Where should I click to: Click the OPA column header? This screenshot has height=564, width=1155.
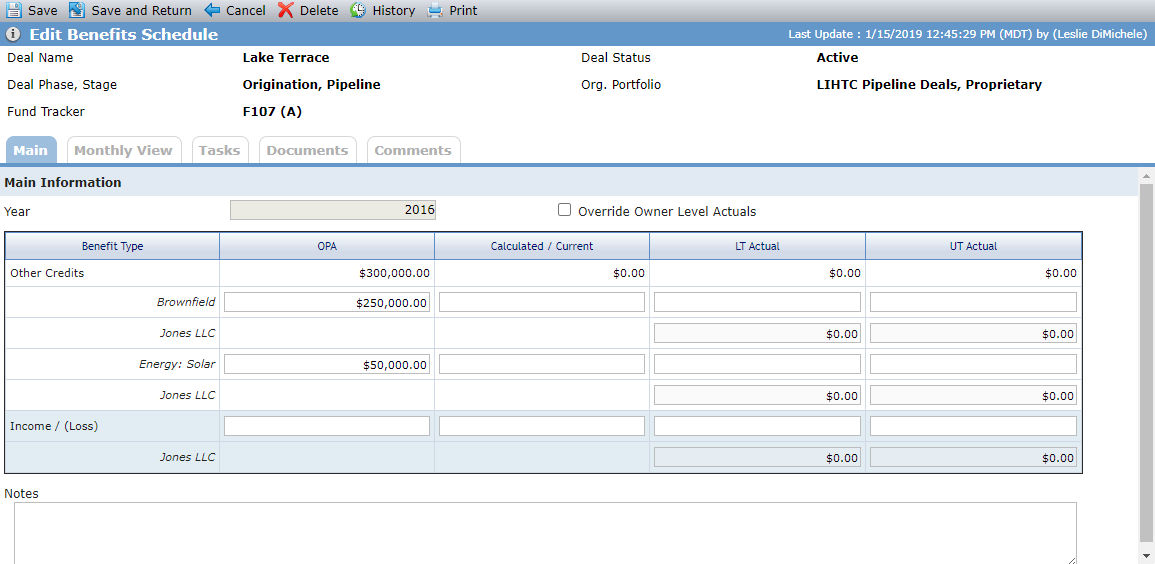tap(327, 246)
